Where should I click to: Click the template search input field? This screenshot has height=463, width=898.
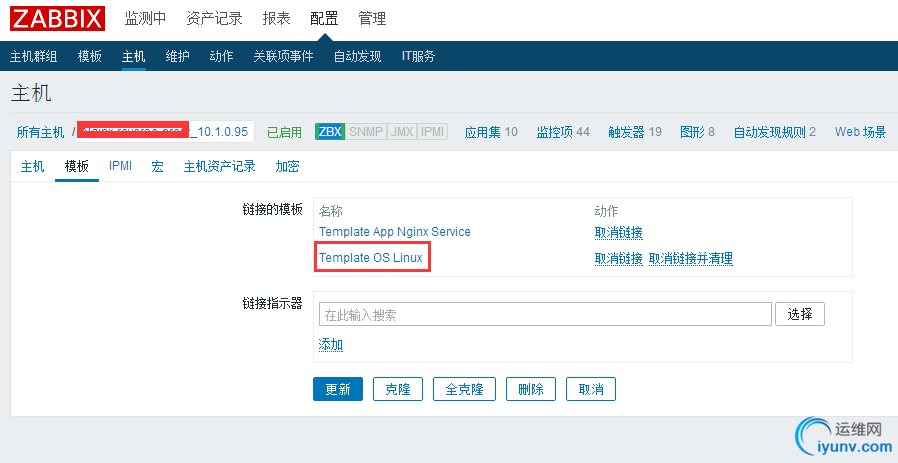pyautogui.click(x=545, y=315)
